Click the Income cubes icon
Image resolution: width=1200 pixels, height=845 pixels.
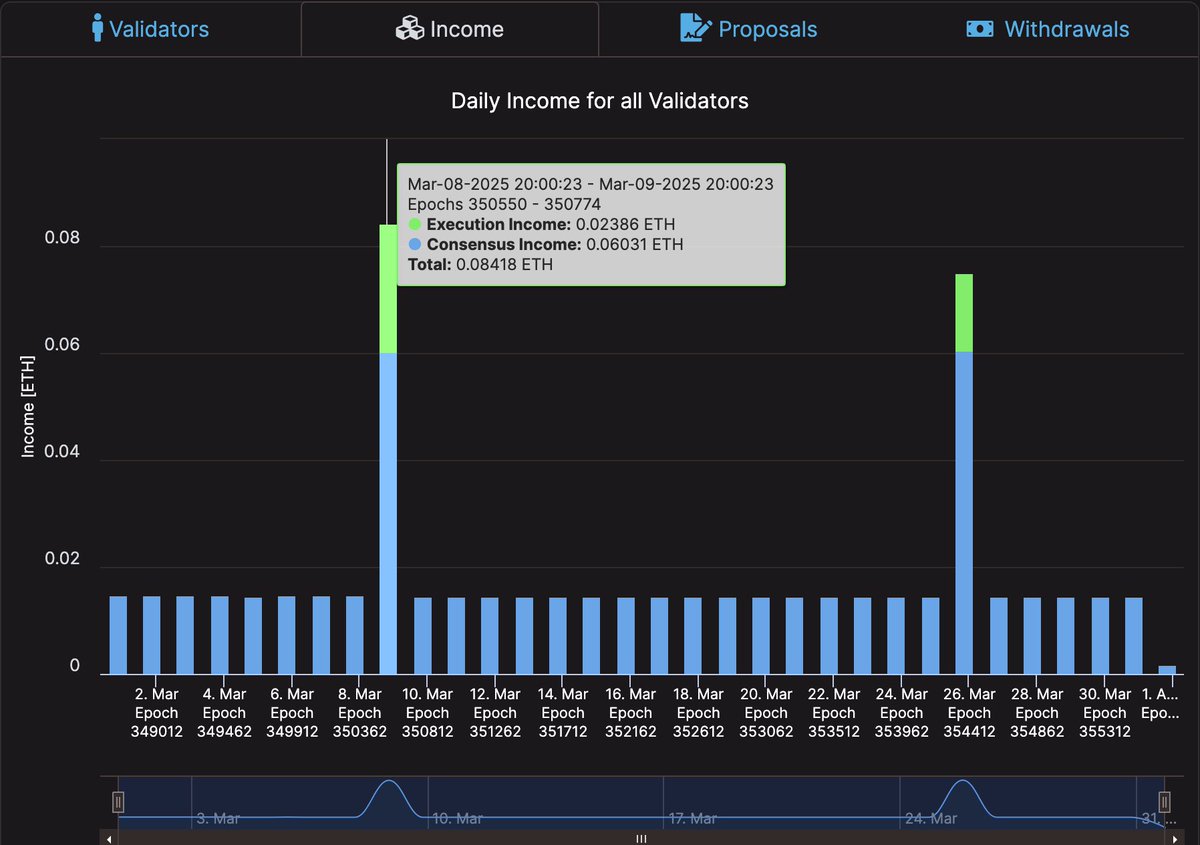pos(410,29)
